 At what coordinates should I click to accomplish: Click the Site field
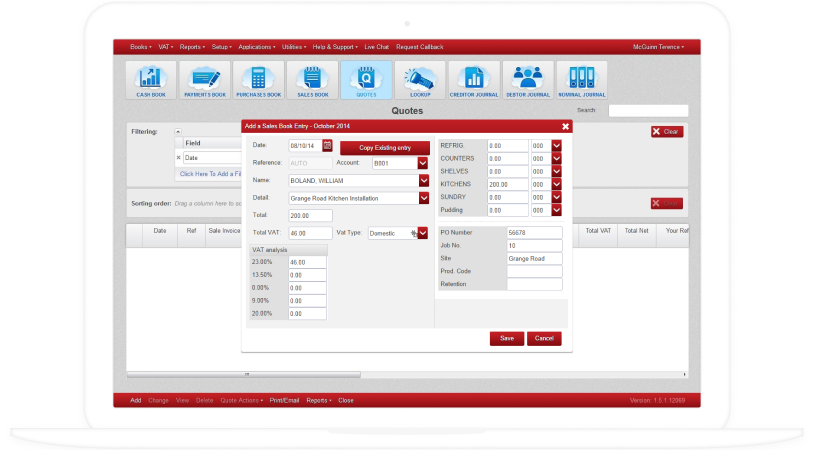click(534, 258)
